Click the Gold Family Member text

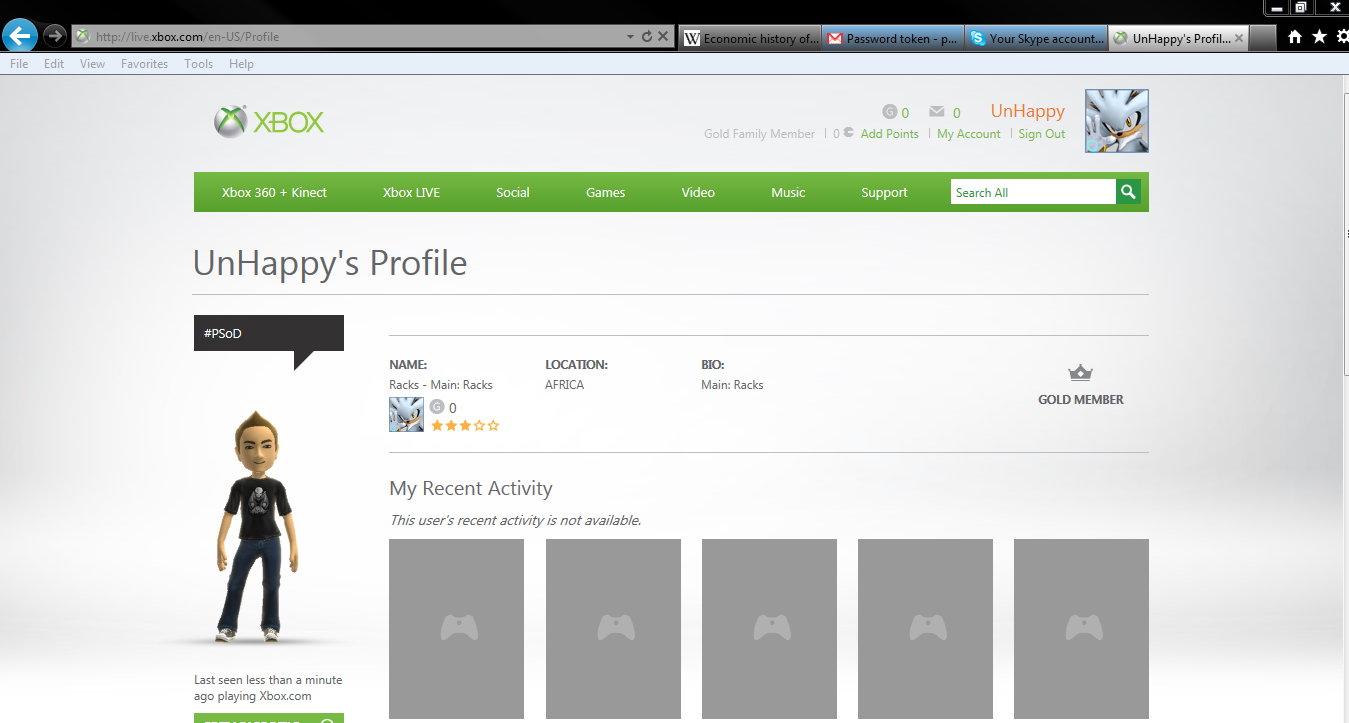[x=759, y=134]
